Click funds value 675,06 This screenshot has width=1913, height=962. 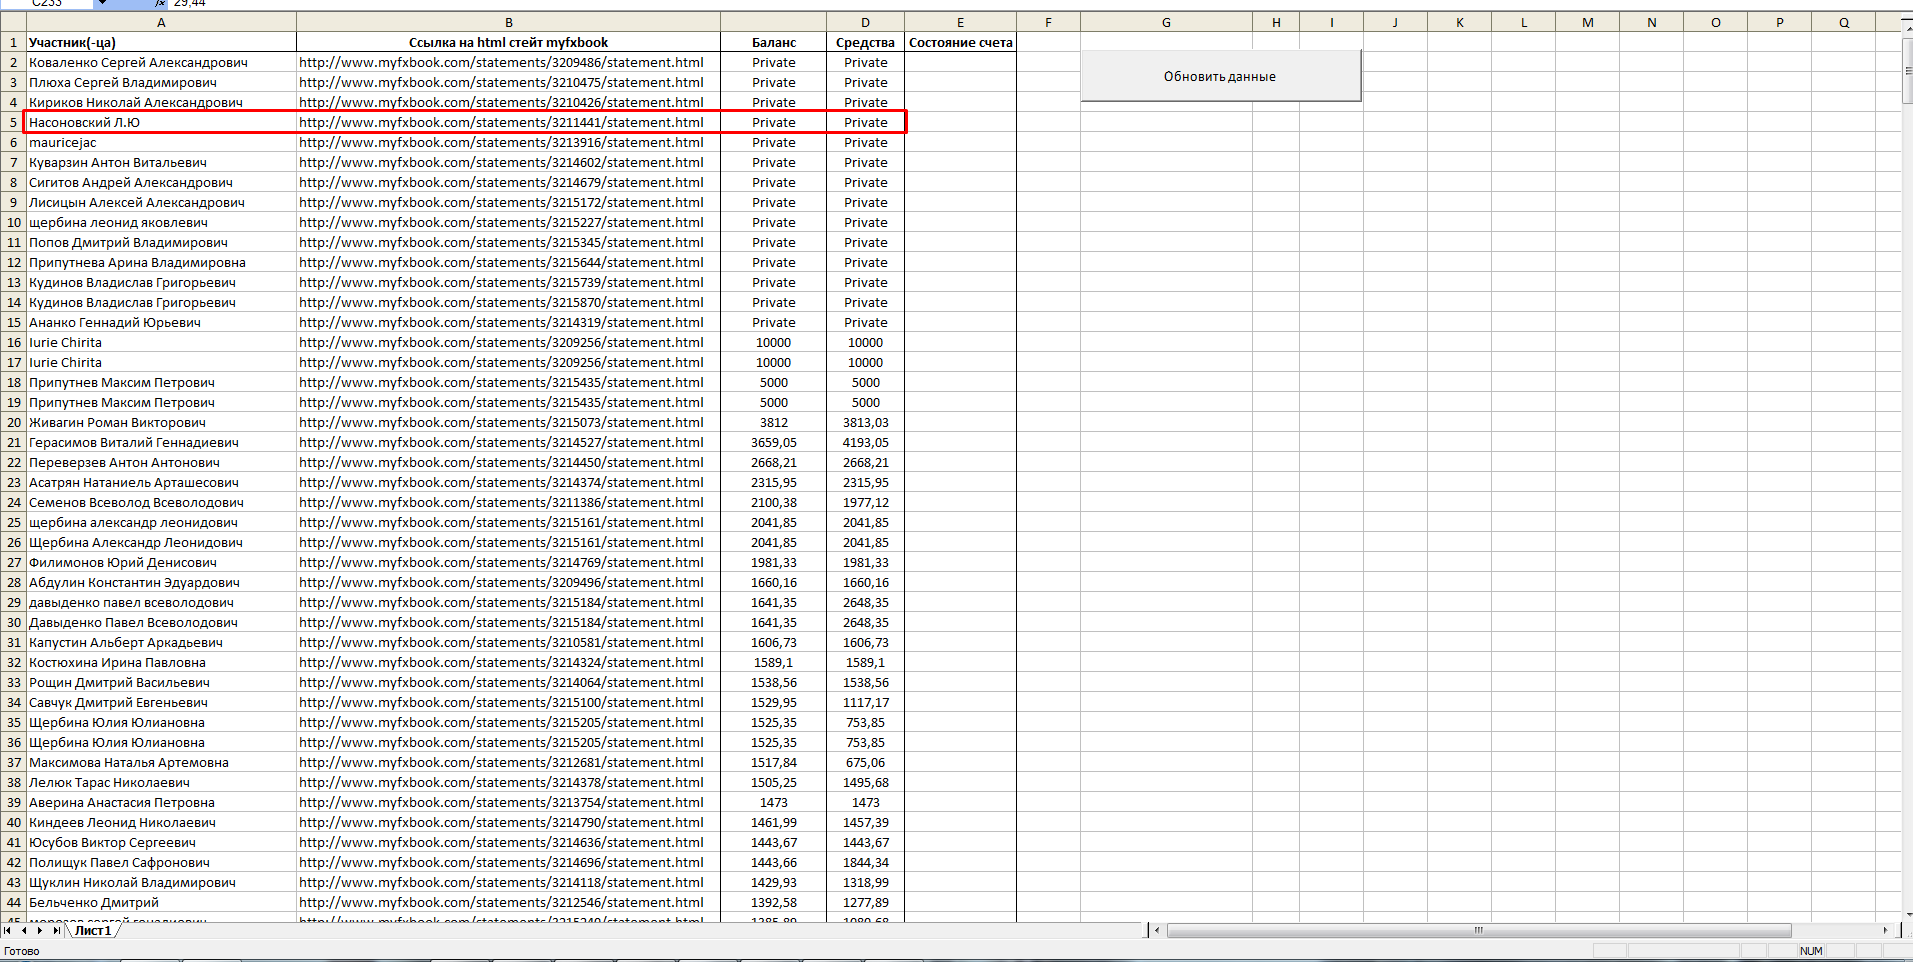(x=865, y=762)
